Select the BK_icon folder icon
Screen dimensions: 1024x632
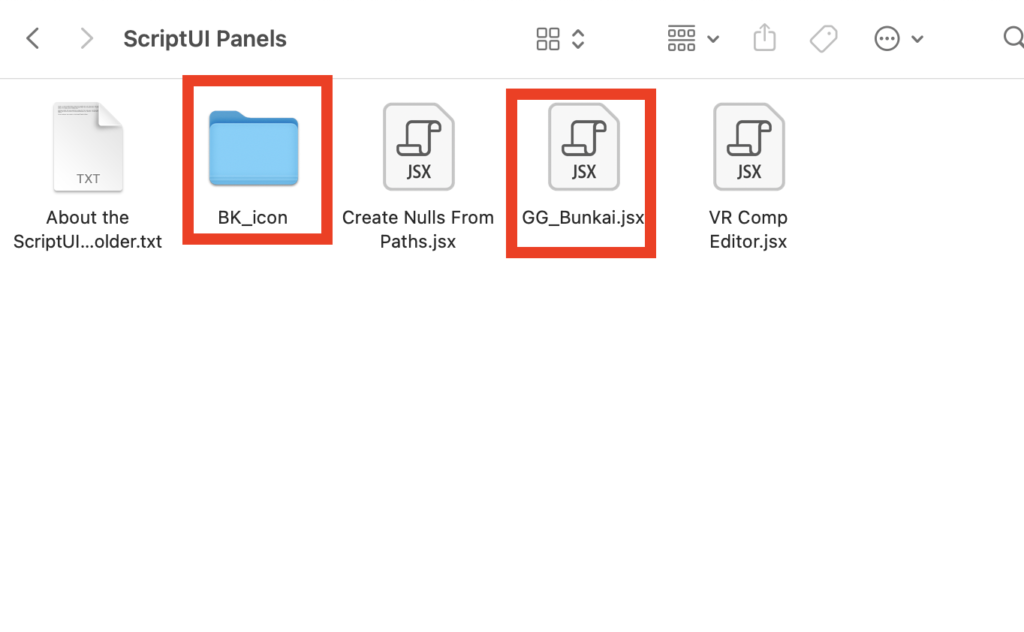tap(253, 149)
